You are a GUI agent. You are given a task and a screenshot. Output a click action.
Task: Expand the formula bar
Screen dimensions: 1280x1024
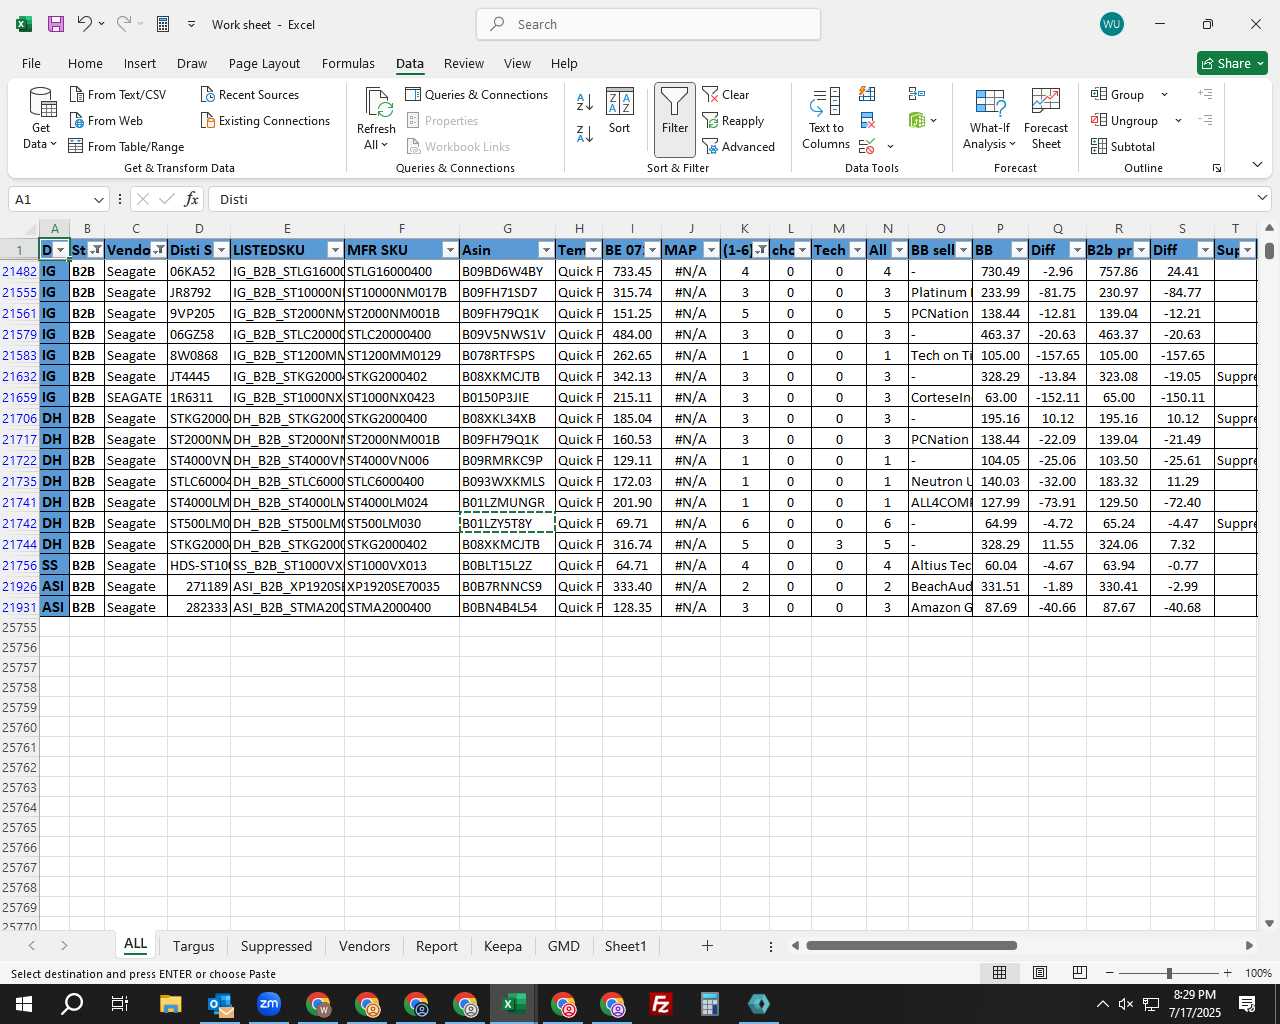1262,198
